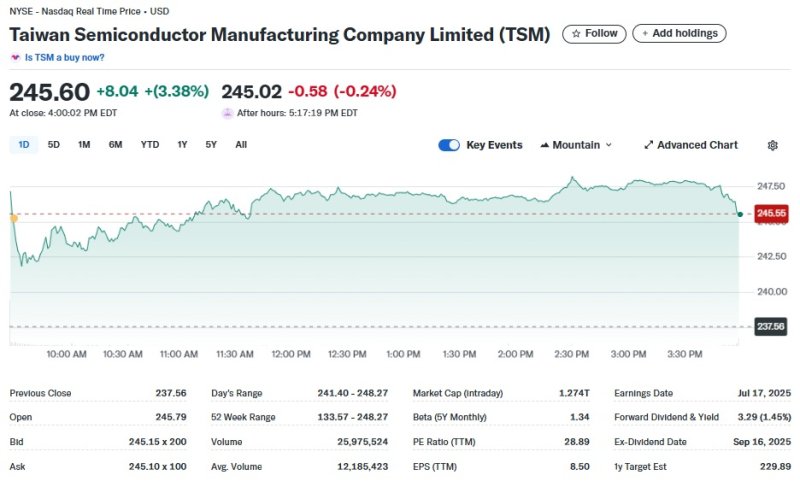Click the red 245.55 price label
Image resolution: width=800 pixels, height=481 pixels.
[x=771, y=213]
